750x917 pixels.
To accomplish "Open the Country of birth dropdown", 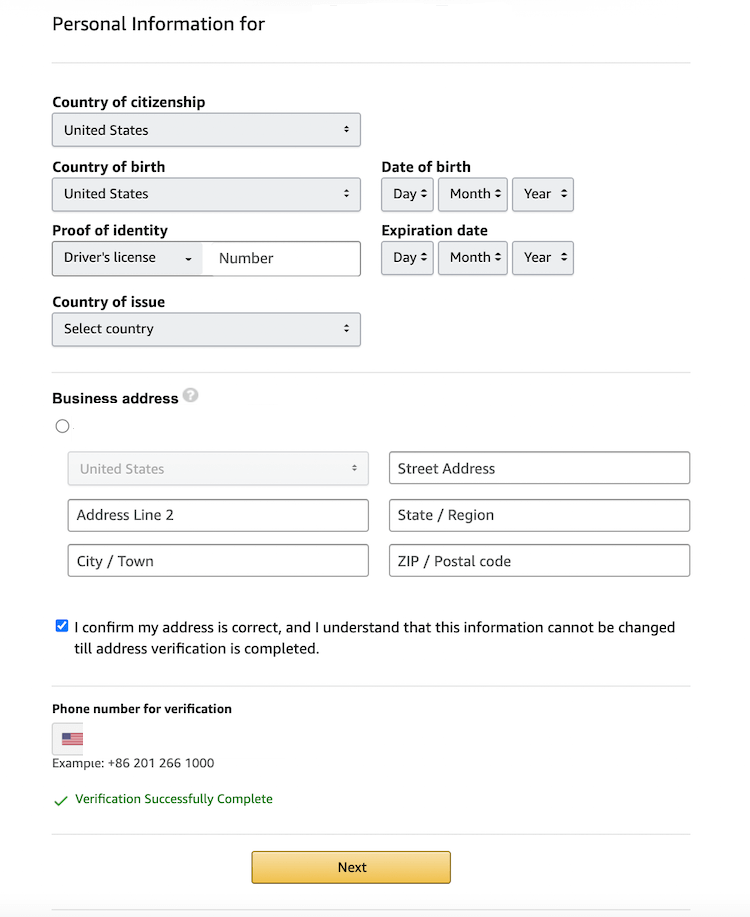I will coord(206,194).
